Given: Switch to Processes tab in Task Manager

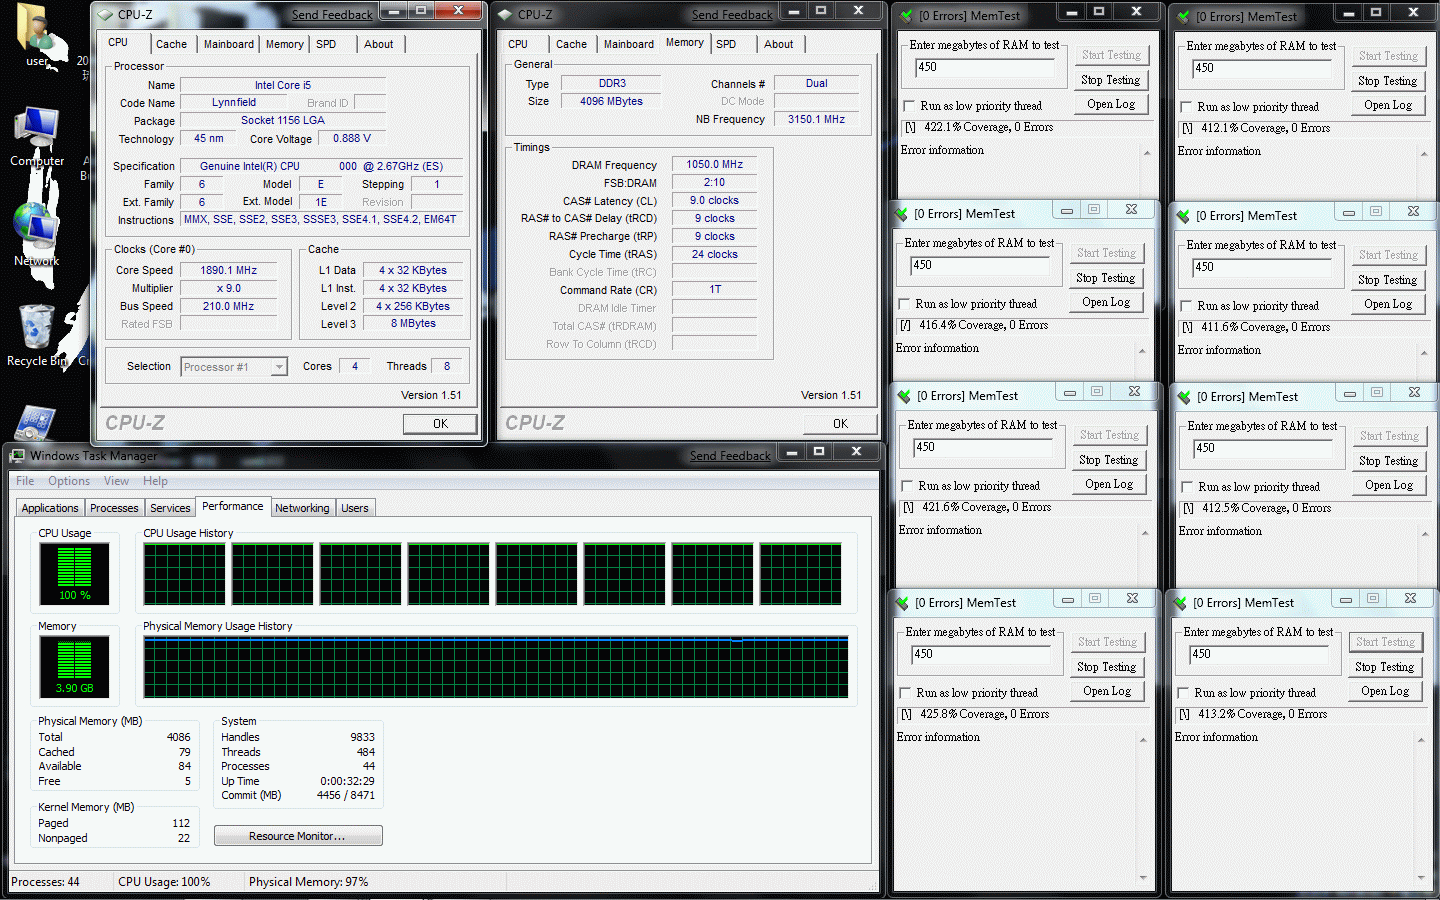Looking at the screenshot, I should (x=114, y=508).
